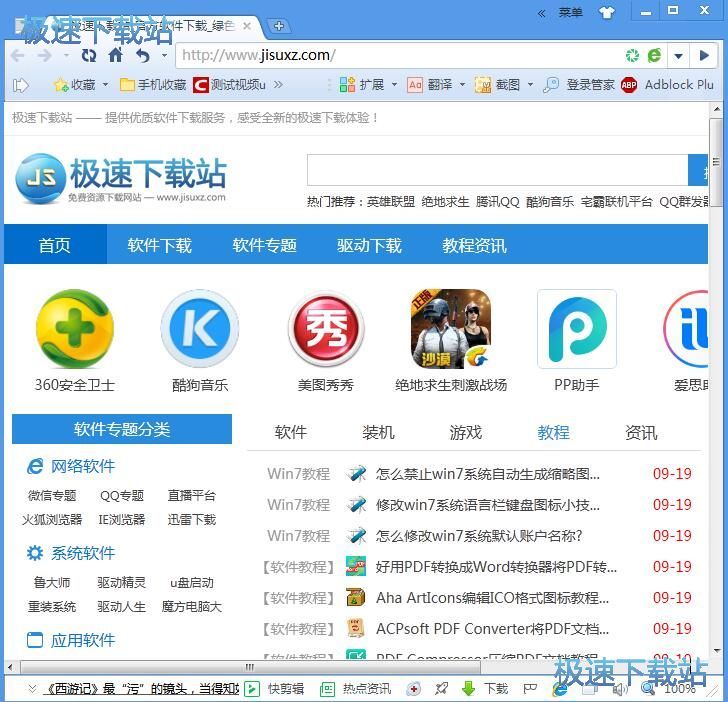Expand the 截图 dropdown arrow

point(530,85)
